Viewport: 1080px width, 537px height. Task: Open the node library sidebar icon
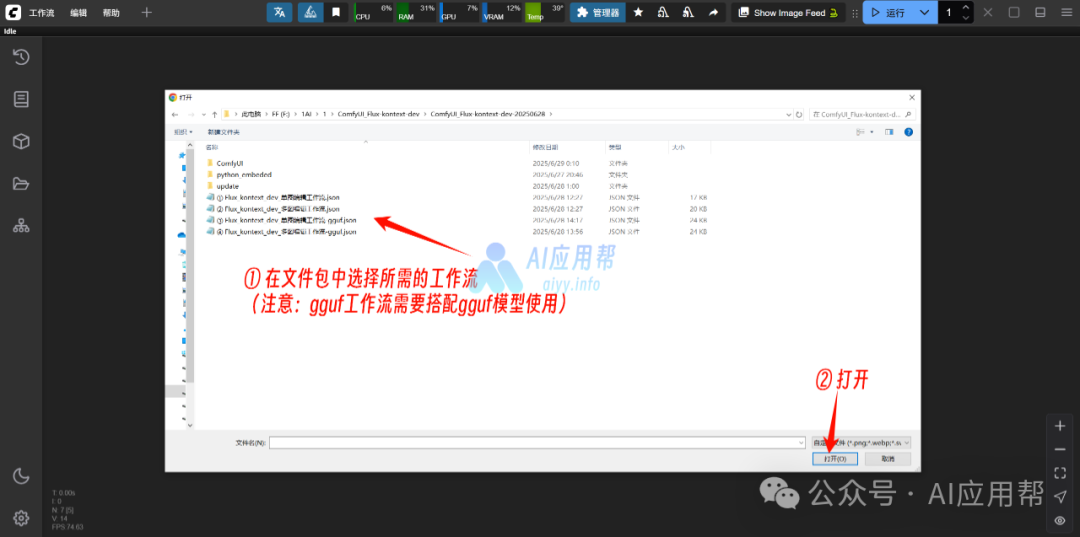(x=21, y=99)
